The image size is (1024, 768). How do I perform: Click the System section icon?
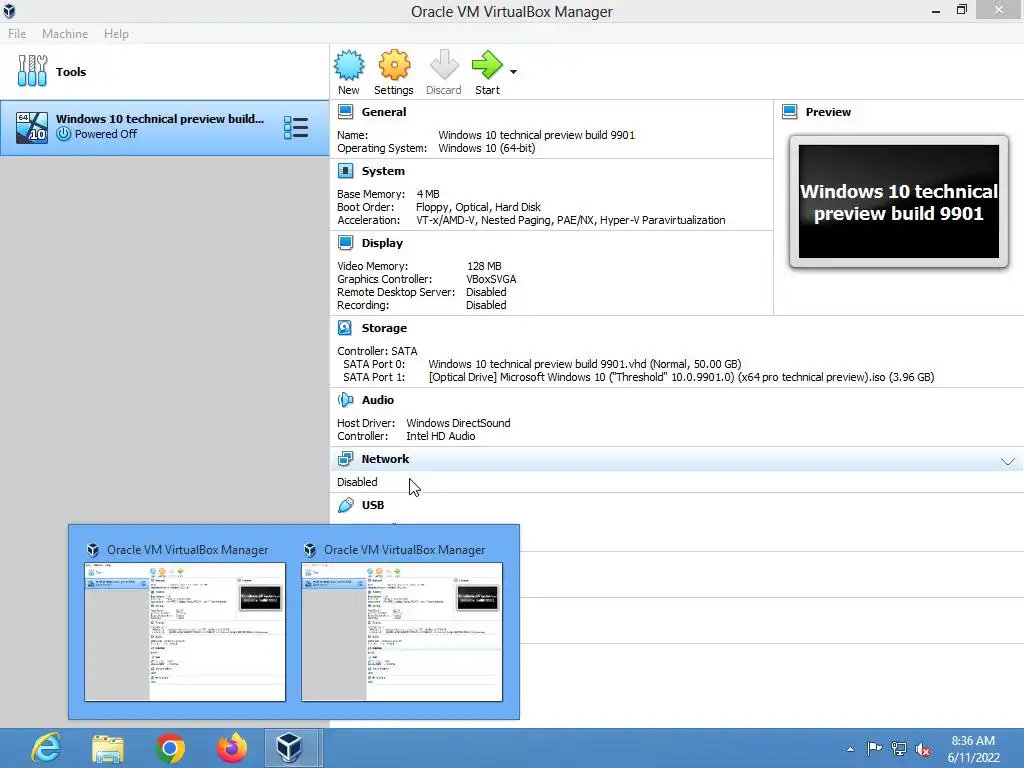[345, 171]
